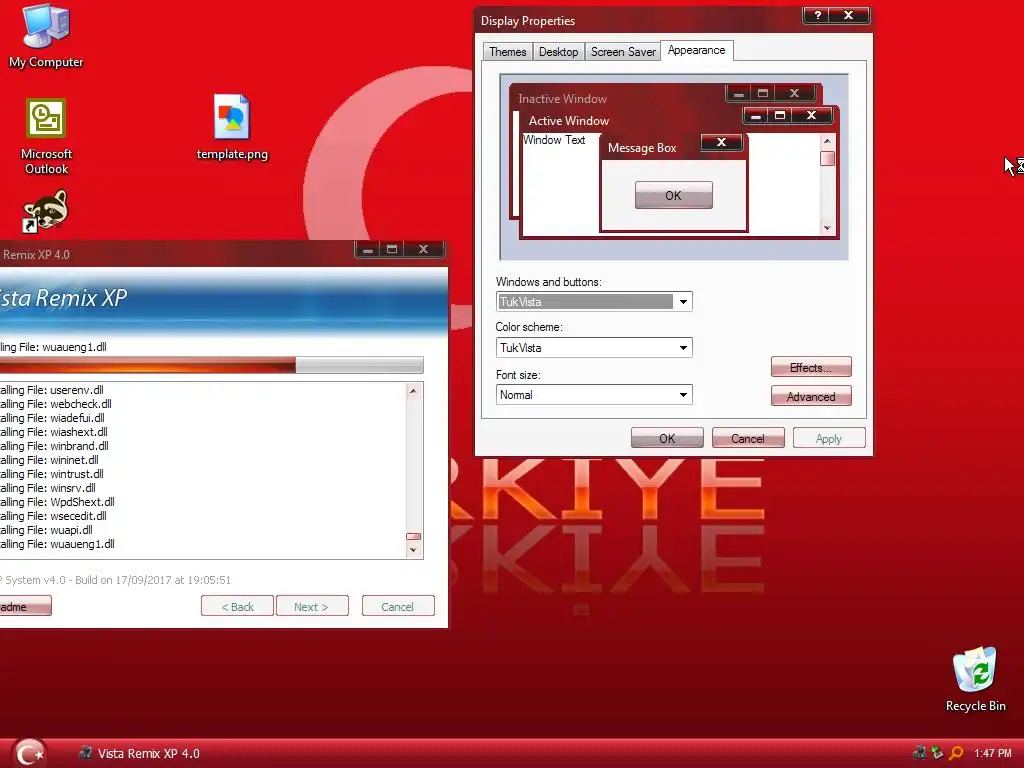This screenshot has height=768, width=1024.
Task: Click preview Inactive Window close icon
Action: (x=794, y=93)
